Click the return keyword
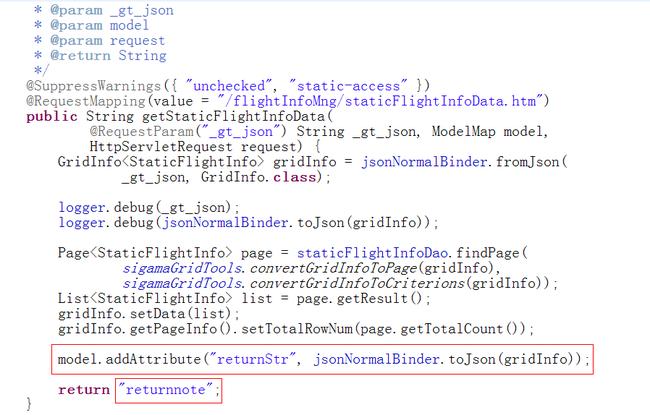The image size is (650, 415). click(84, 390)
